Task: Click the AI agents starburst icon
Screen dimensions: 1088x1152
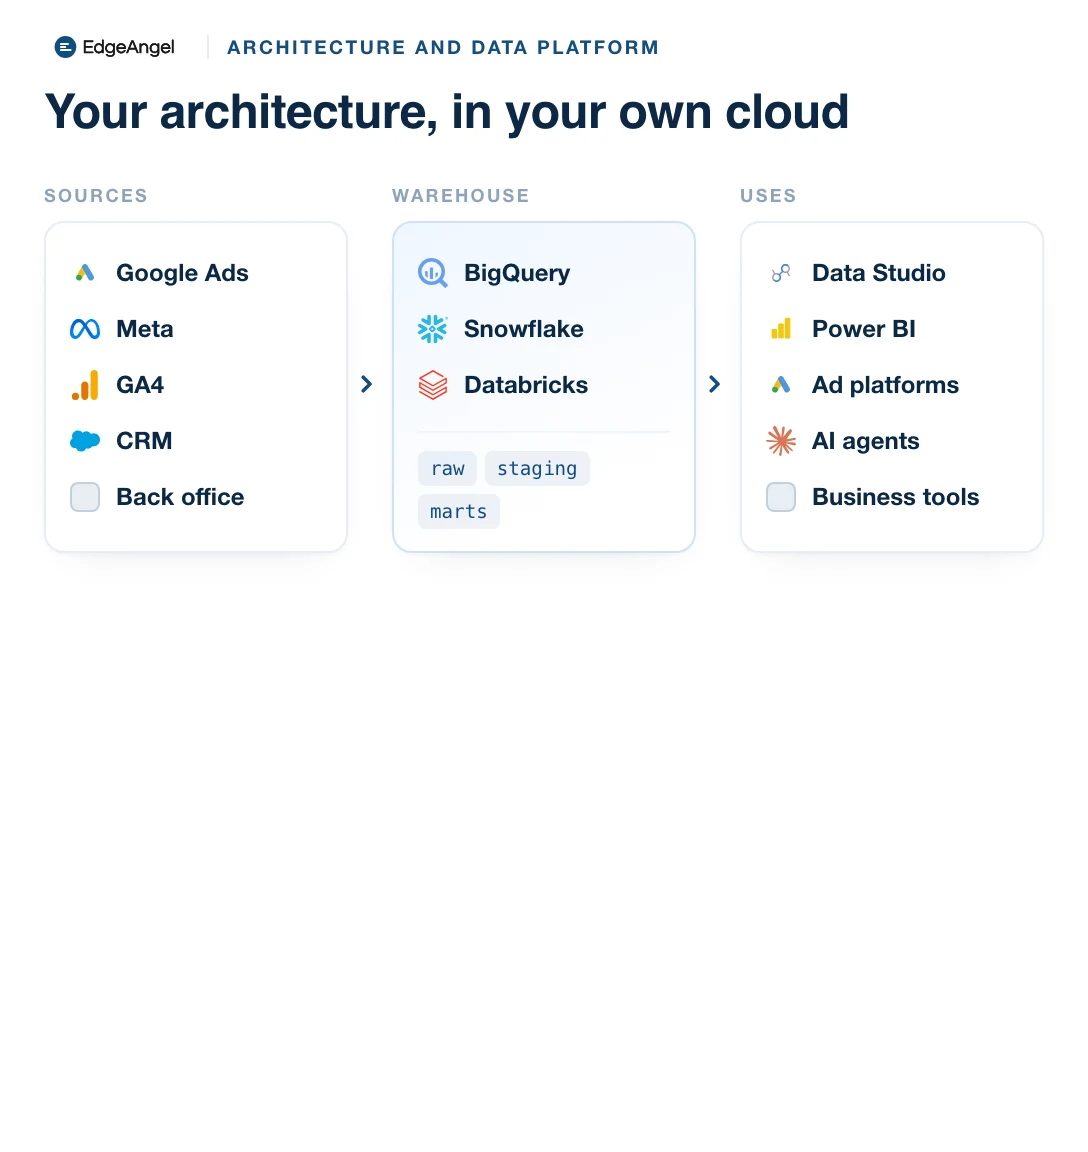Action: tap(781, 441)
